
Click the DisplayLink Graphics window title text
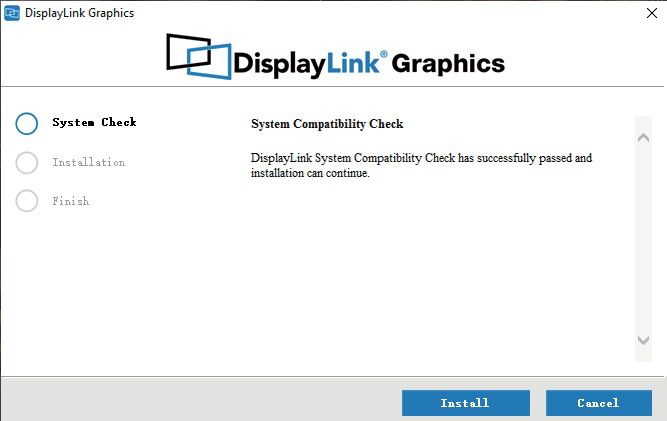pos(80,13)
